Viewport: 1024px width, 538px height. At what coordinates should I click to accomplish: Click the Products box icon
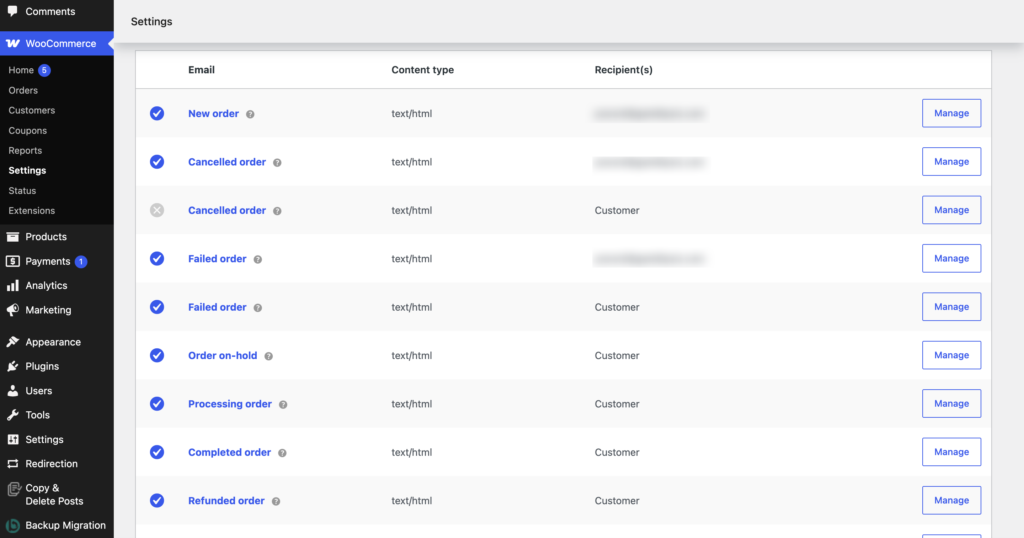(12, 236)
